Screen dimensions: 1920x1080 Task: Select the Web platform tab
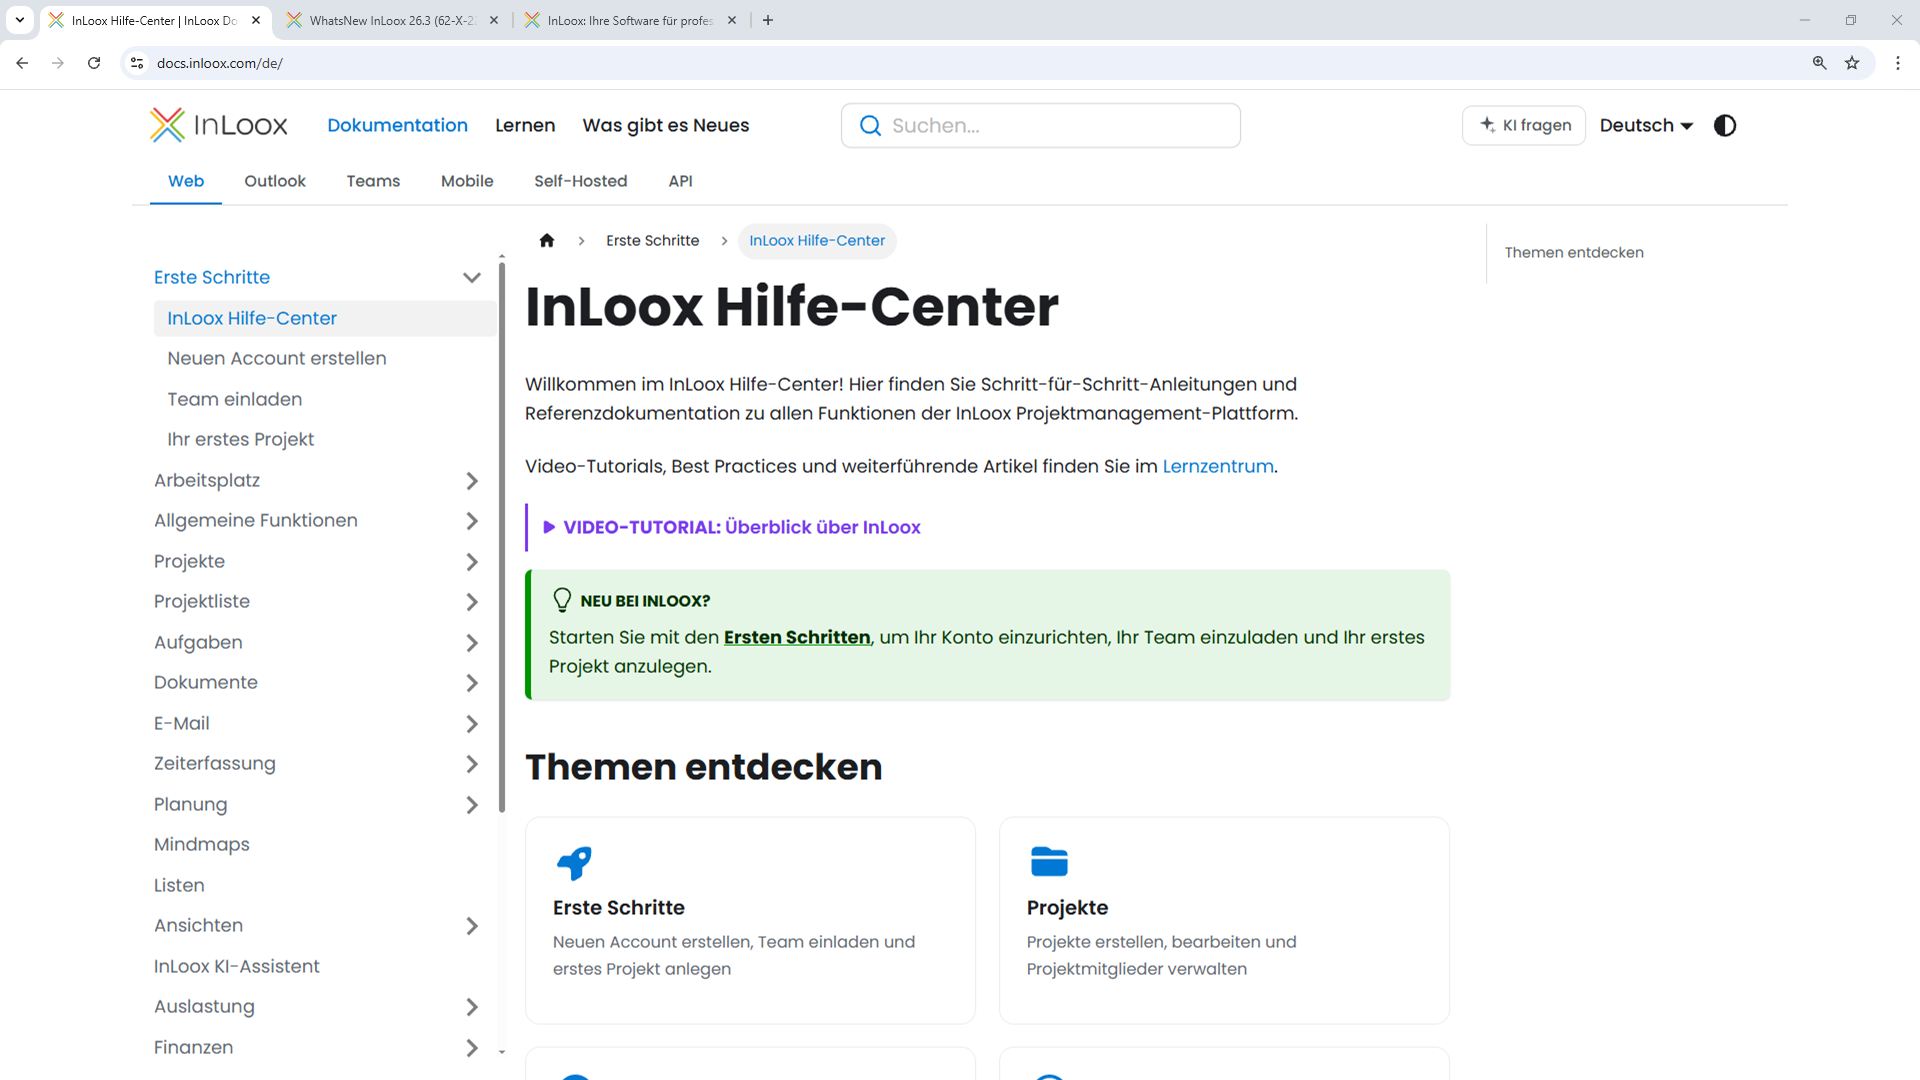click(186, 181)
